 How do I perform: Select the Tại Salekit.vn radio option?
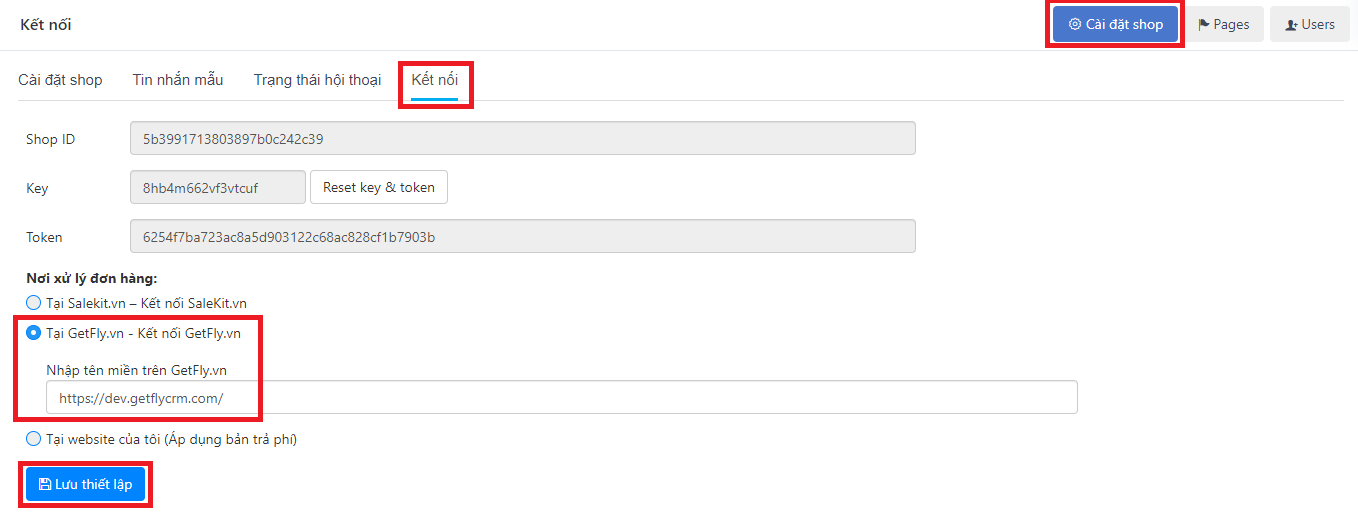point(34,302)
